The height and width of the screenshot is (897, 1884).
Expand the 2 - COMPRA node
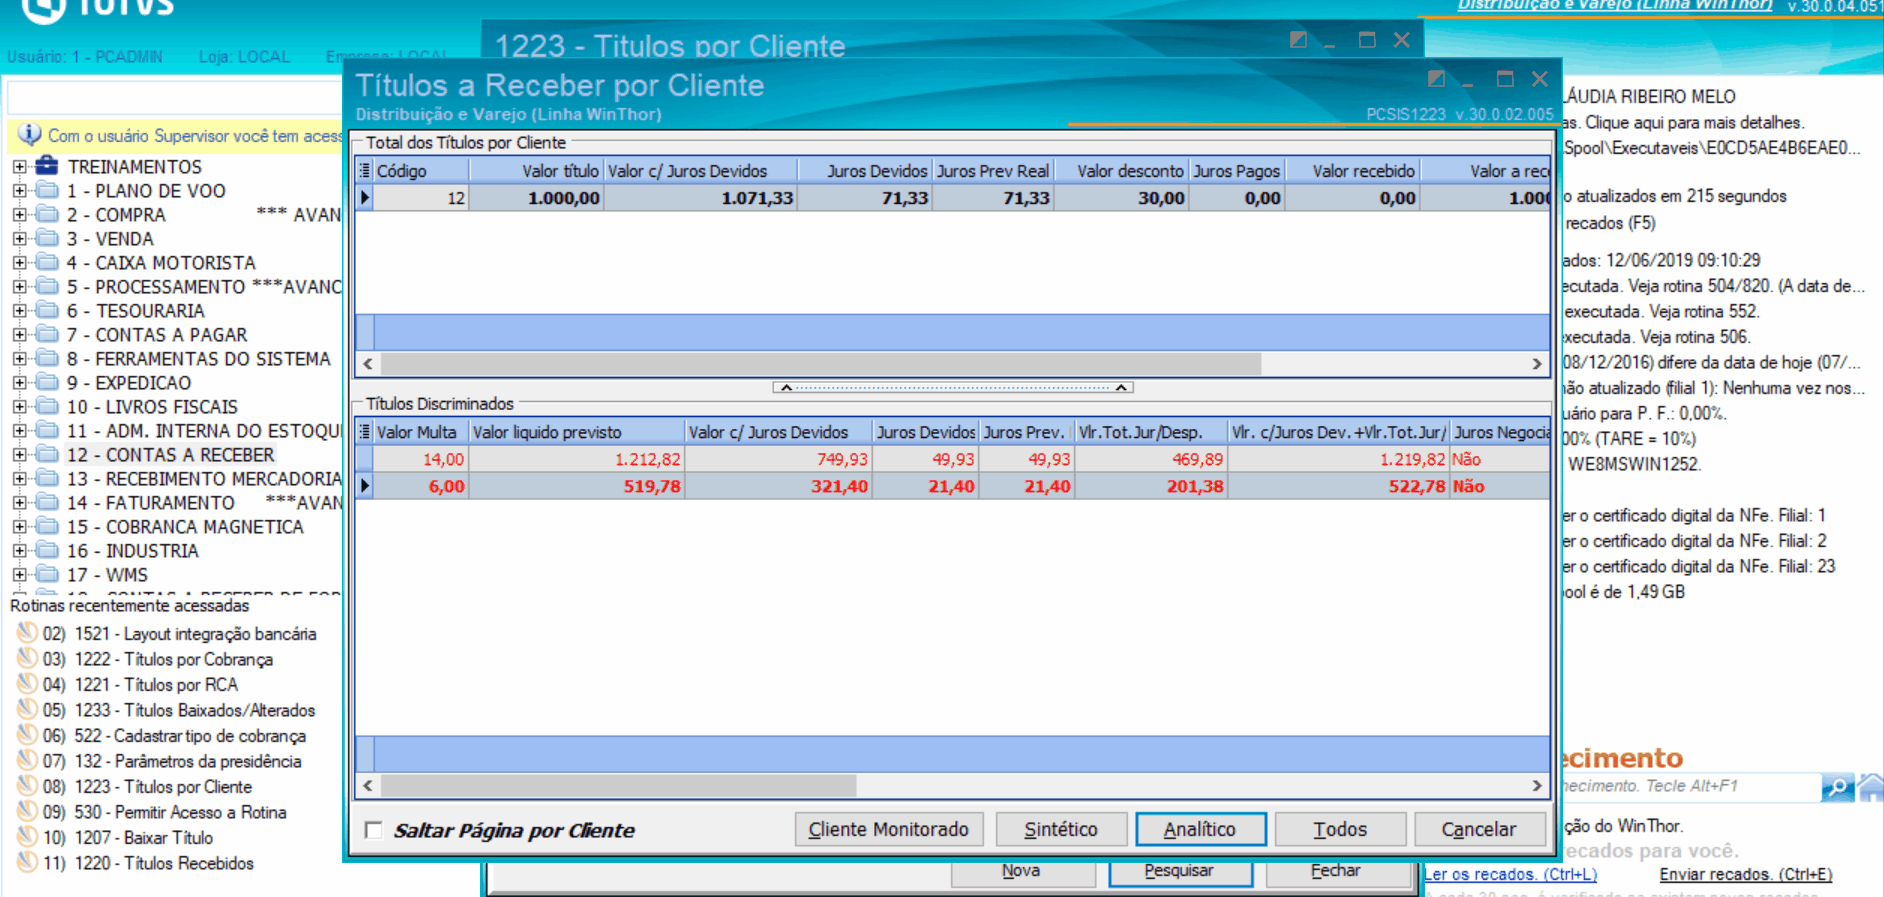click(x=19, y=215)
